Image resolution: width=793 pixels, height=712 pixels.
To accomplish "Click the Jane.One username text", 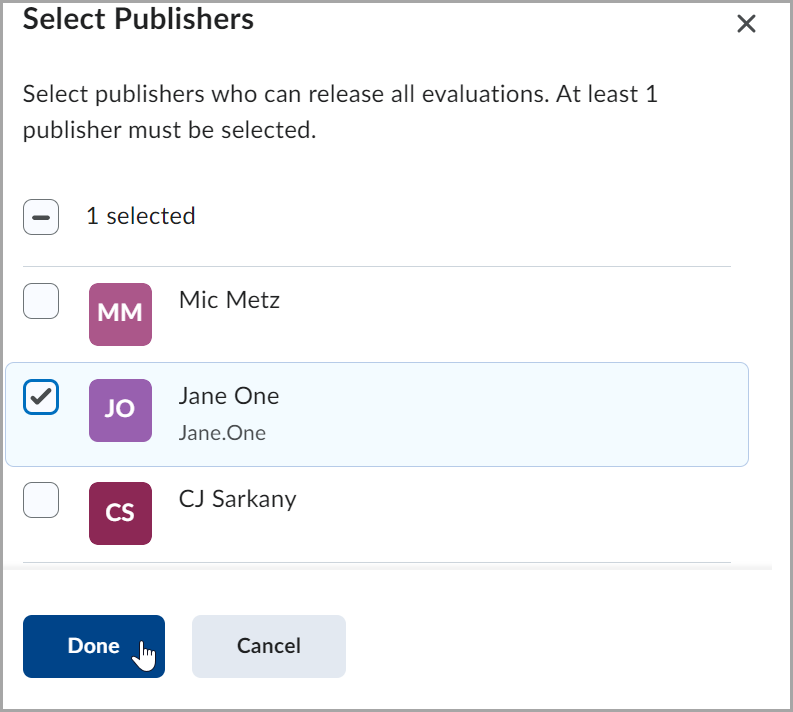I will pos(222,432).
